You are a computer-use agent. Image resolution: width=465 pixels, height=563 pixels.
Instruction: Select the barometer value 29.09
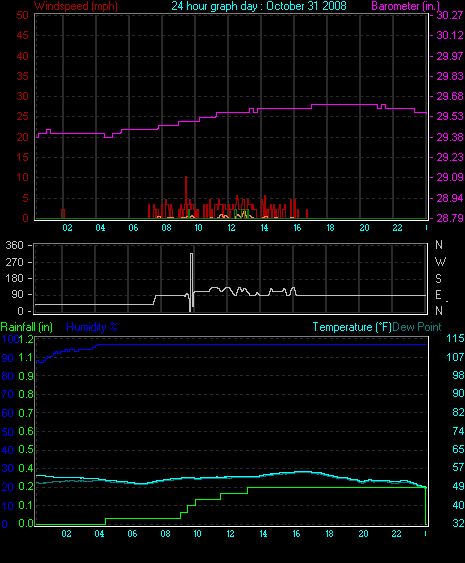(450, 178)
